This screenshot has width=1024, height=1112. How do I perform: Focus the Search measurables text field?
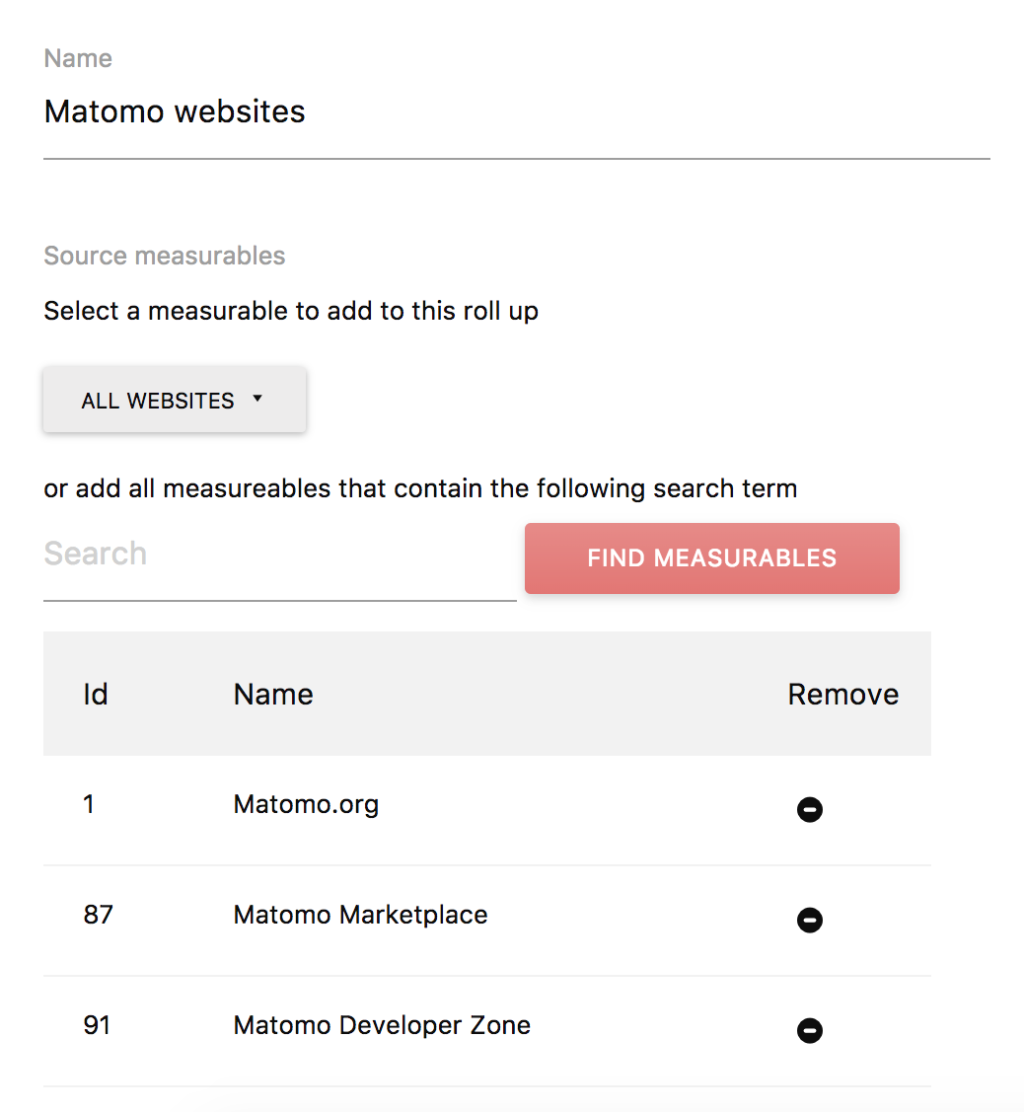pyautogui.click(x=279, y=555)
